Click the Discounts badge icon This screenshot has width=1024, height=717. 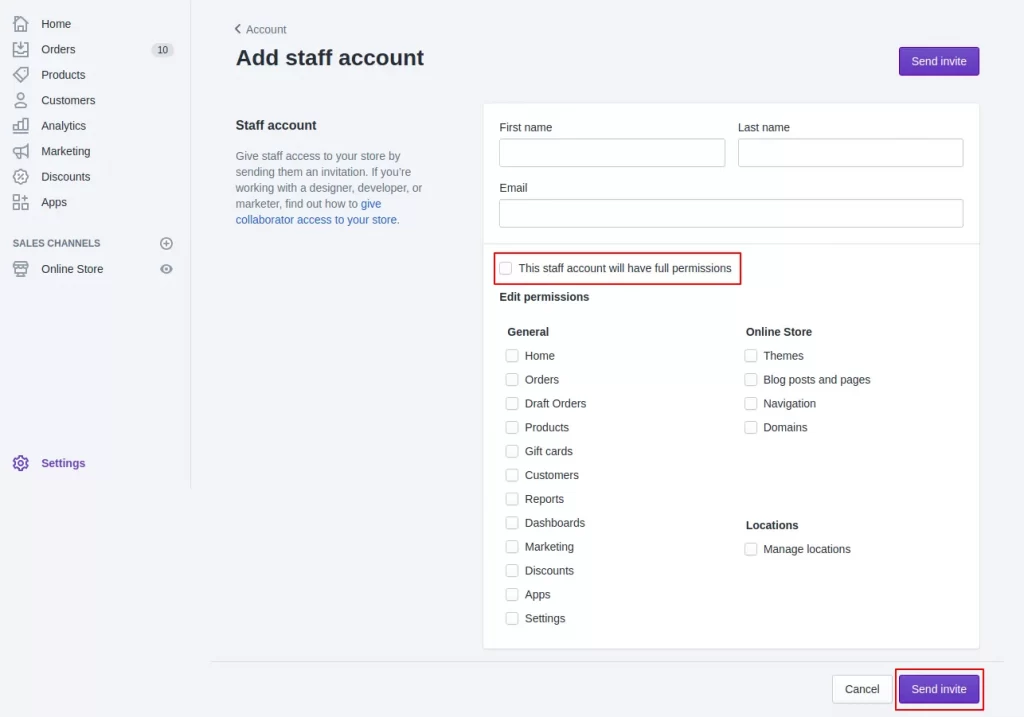[22, 176]
